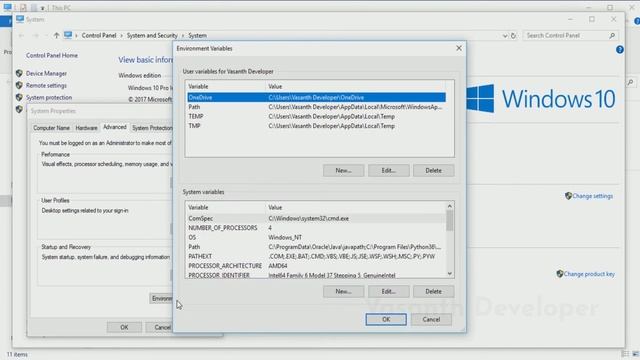640x360 pixels.
Task: Go forward in Control Panel window
Action: pos(36,36)
